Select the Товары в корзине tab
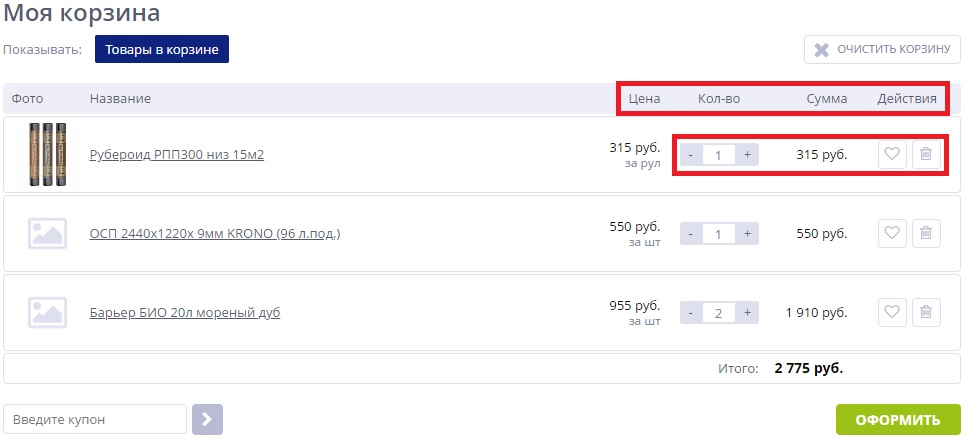The width and height of the screenshot is (965, 439). tap(162, 49)
